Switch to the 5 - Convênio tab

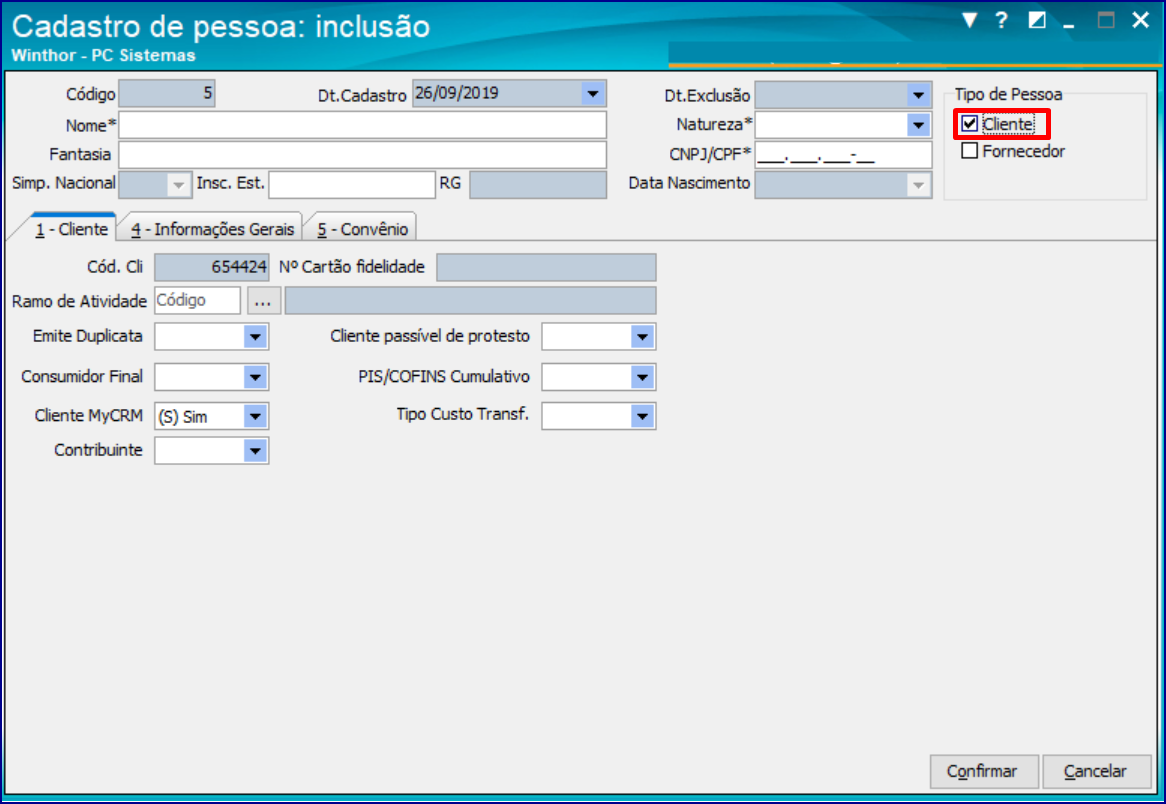(362, 229)
